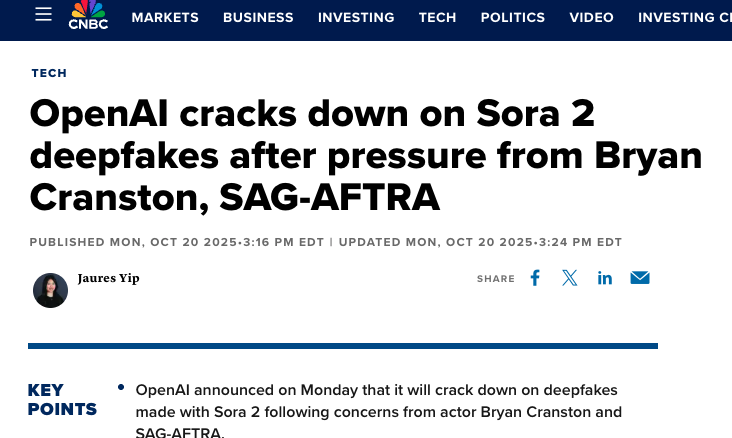
Task: Open the Investing Club nav item
Action: tap(684, 17)
